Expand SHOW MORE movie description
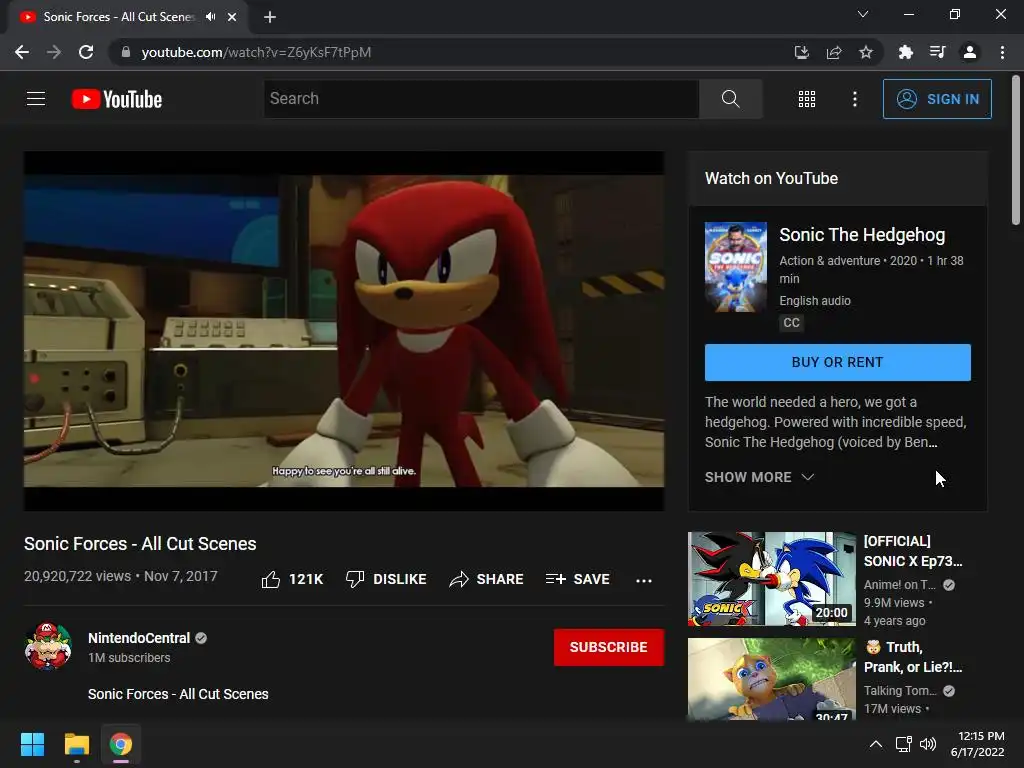 pyautogui.click(x=759, y=477)
